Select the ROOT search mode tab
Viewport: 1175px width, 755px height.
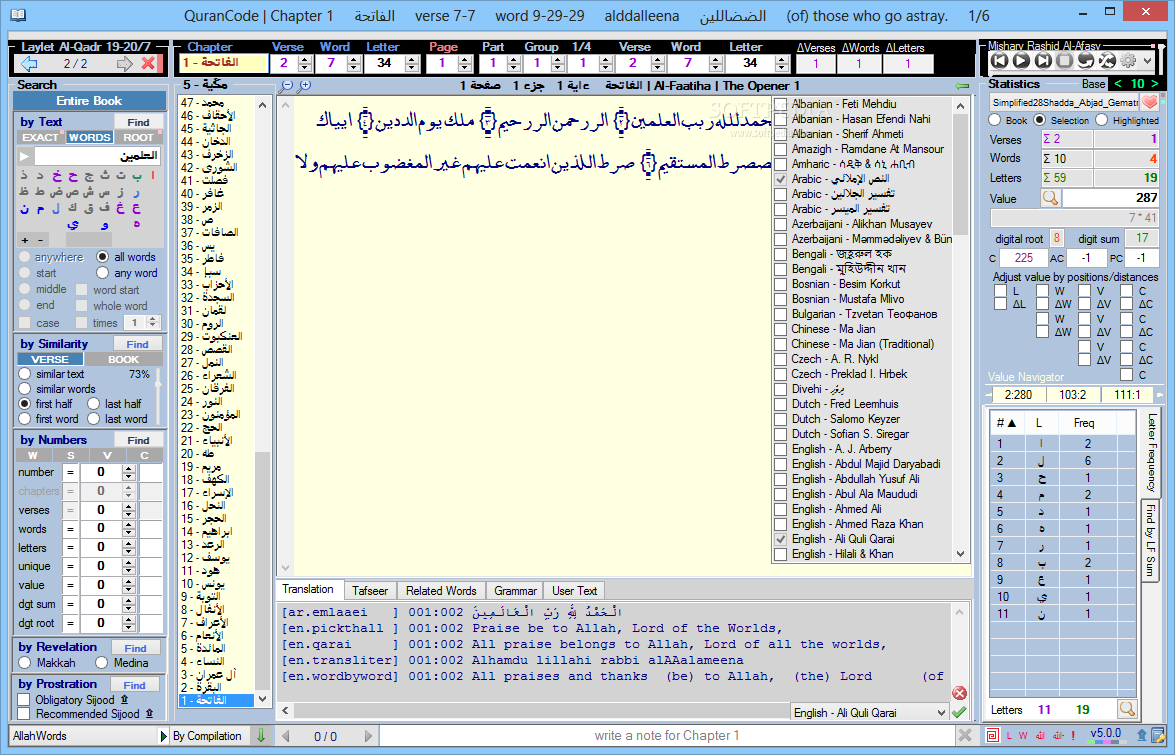click(139, 137)
